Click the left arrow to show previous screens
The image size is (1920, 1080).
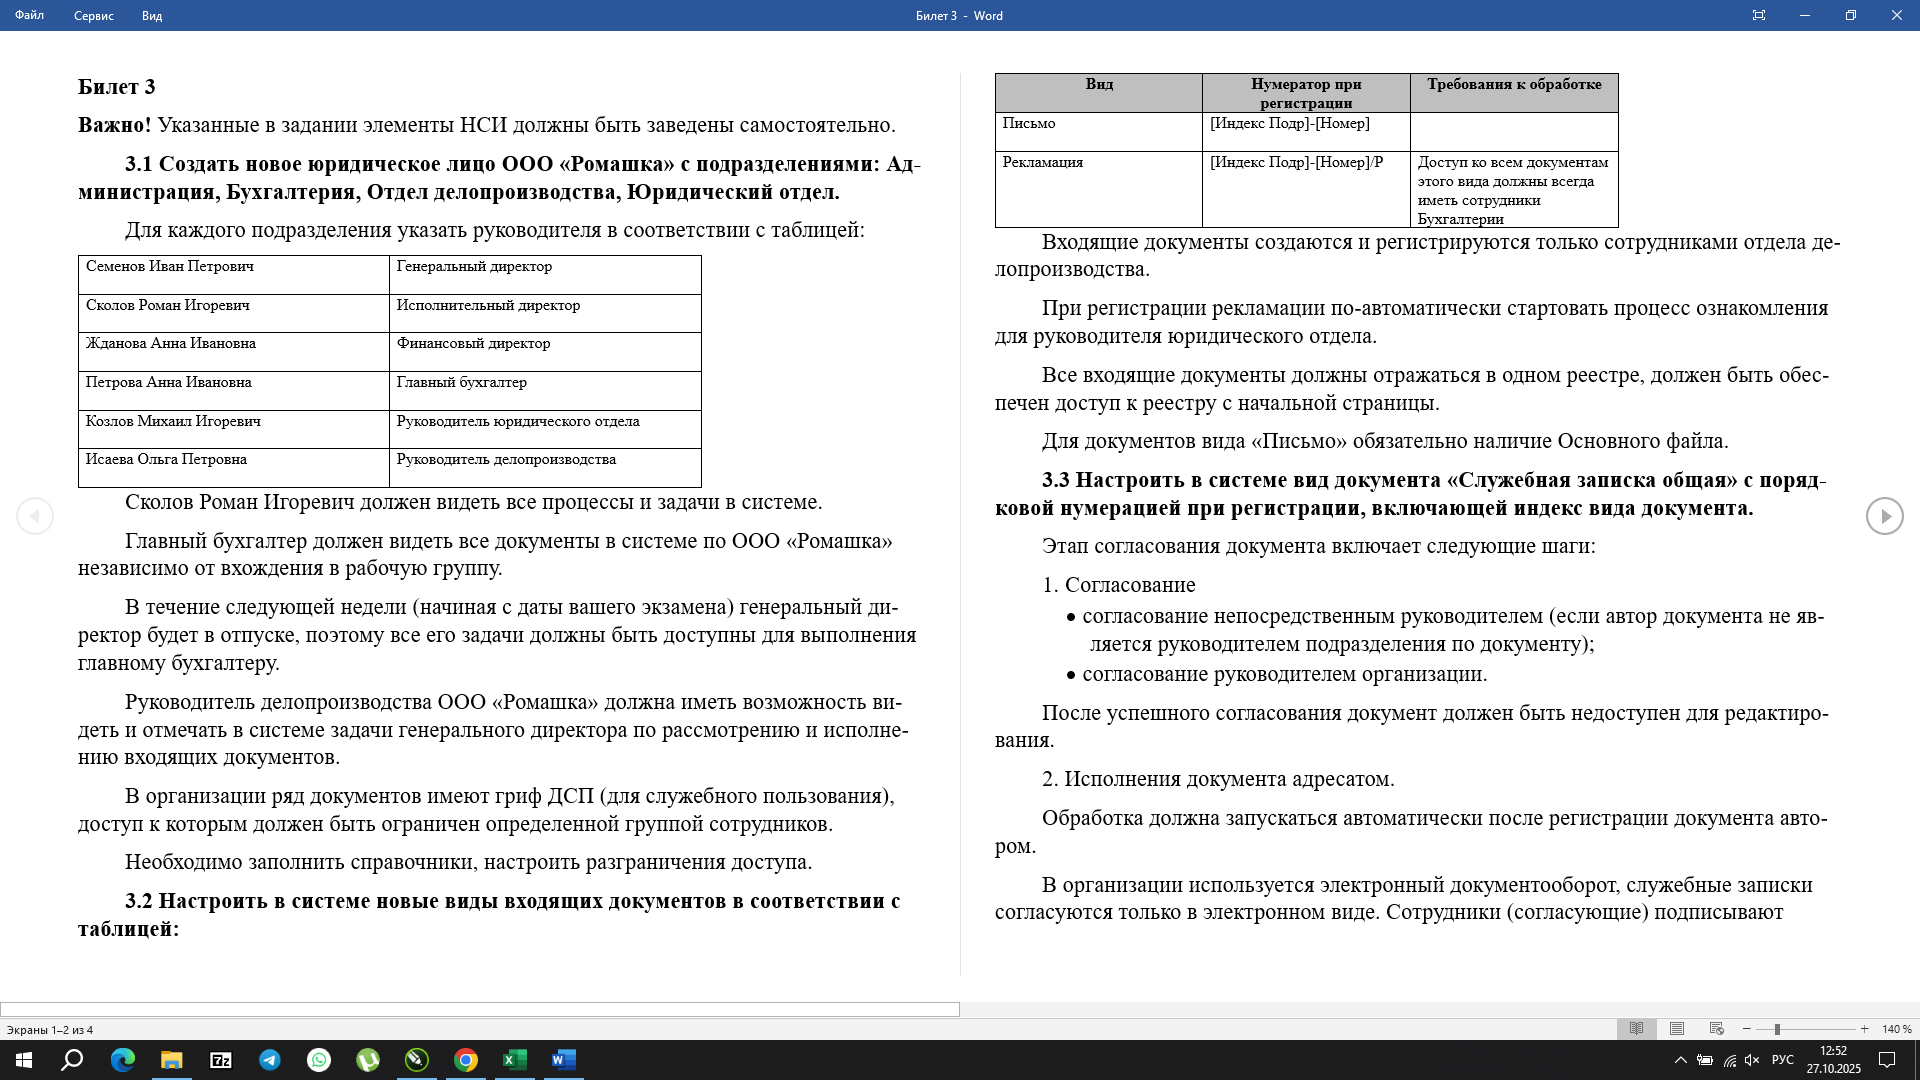coord(36,515)
